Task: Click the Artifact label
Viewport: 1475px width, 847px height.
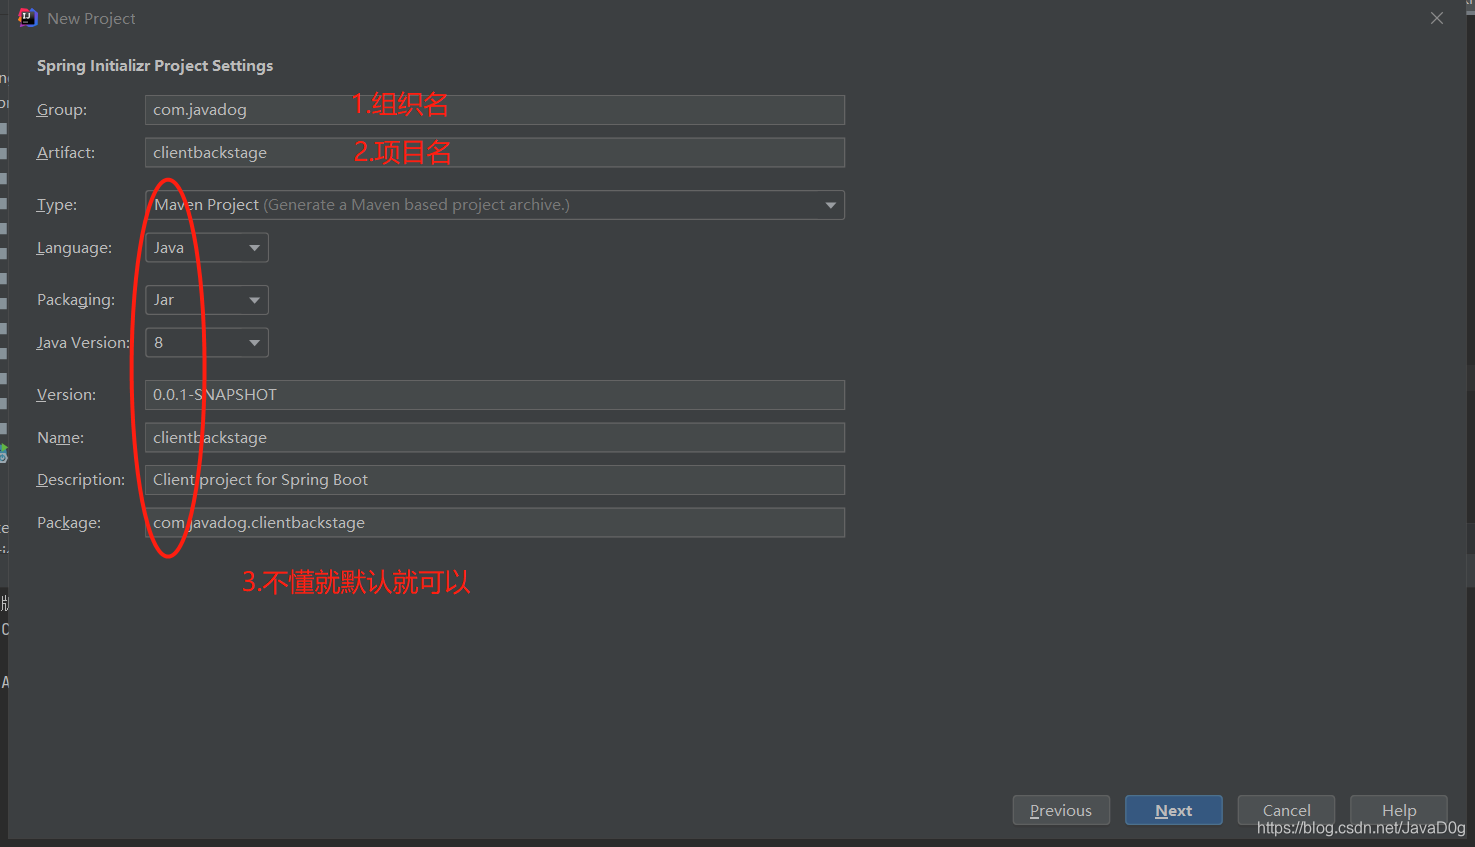Action: [66, 153]
